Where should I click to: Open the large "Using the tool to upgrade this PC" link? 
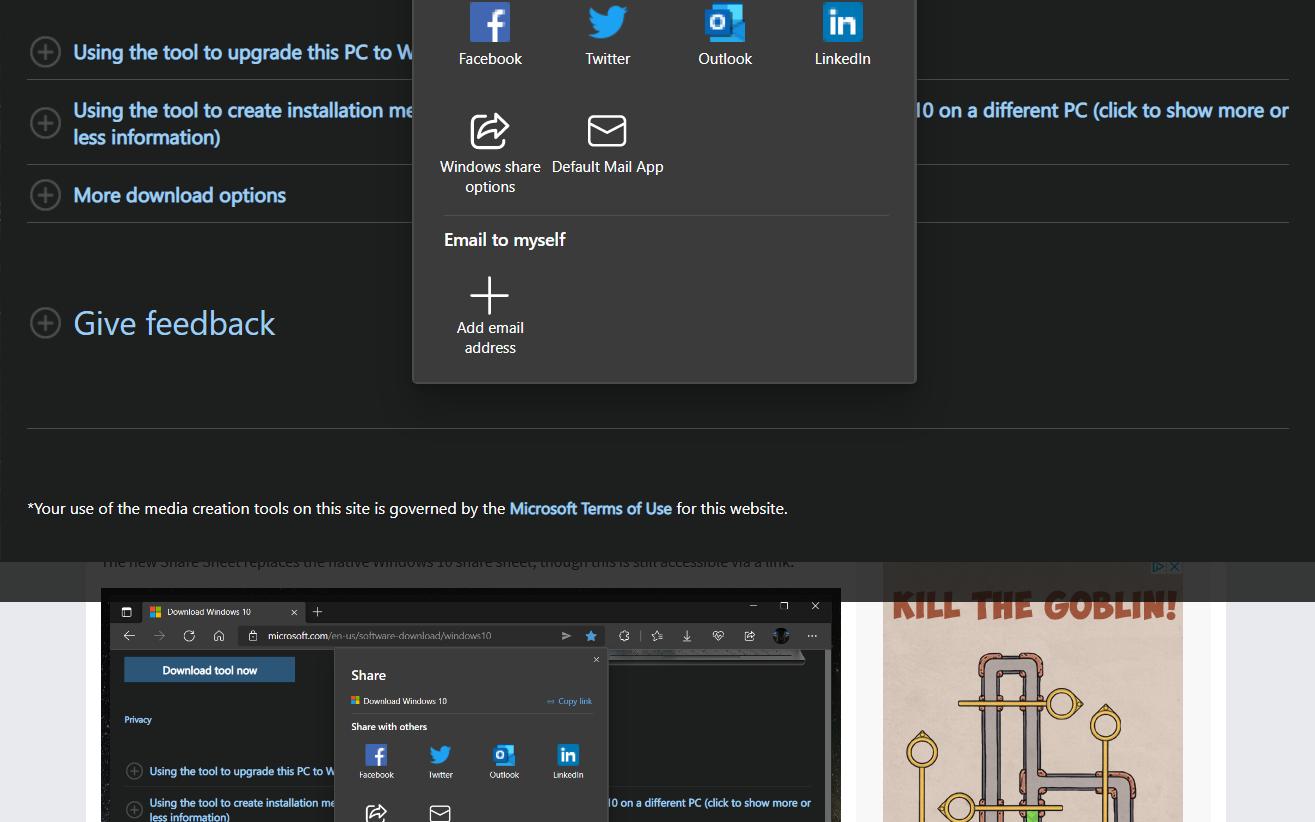pyautogui.click(x=243, y=52)
